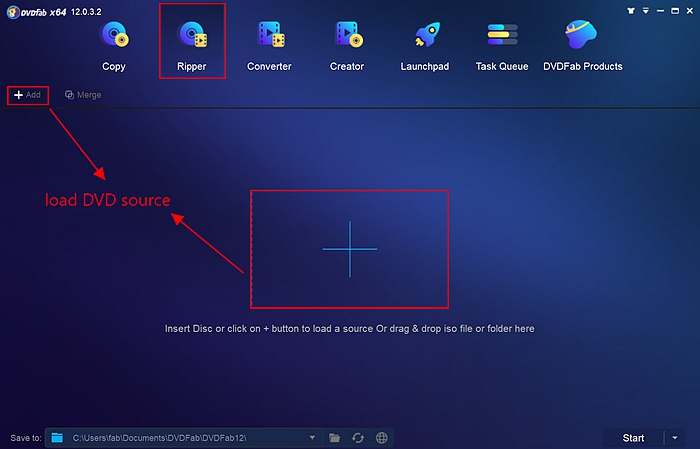The height and width of the screenshot is (449, 700).
Task: Expand the arrow next to Start
Action: pyautogui.click(x=675, y=438)
